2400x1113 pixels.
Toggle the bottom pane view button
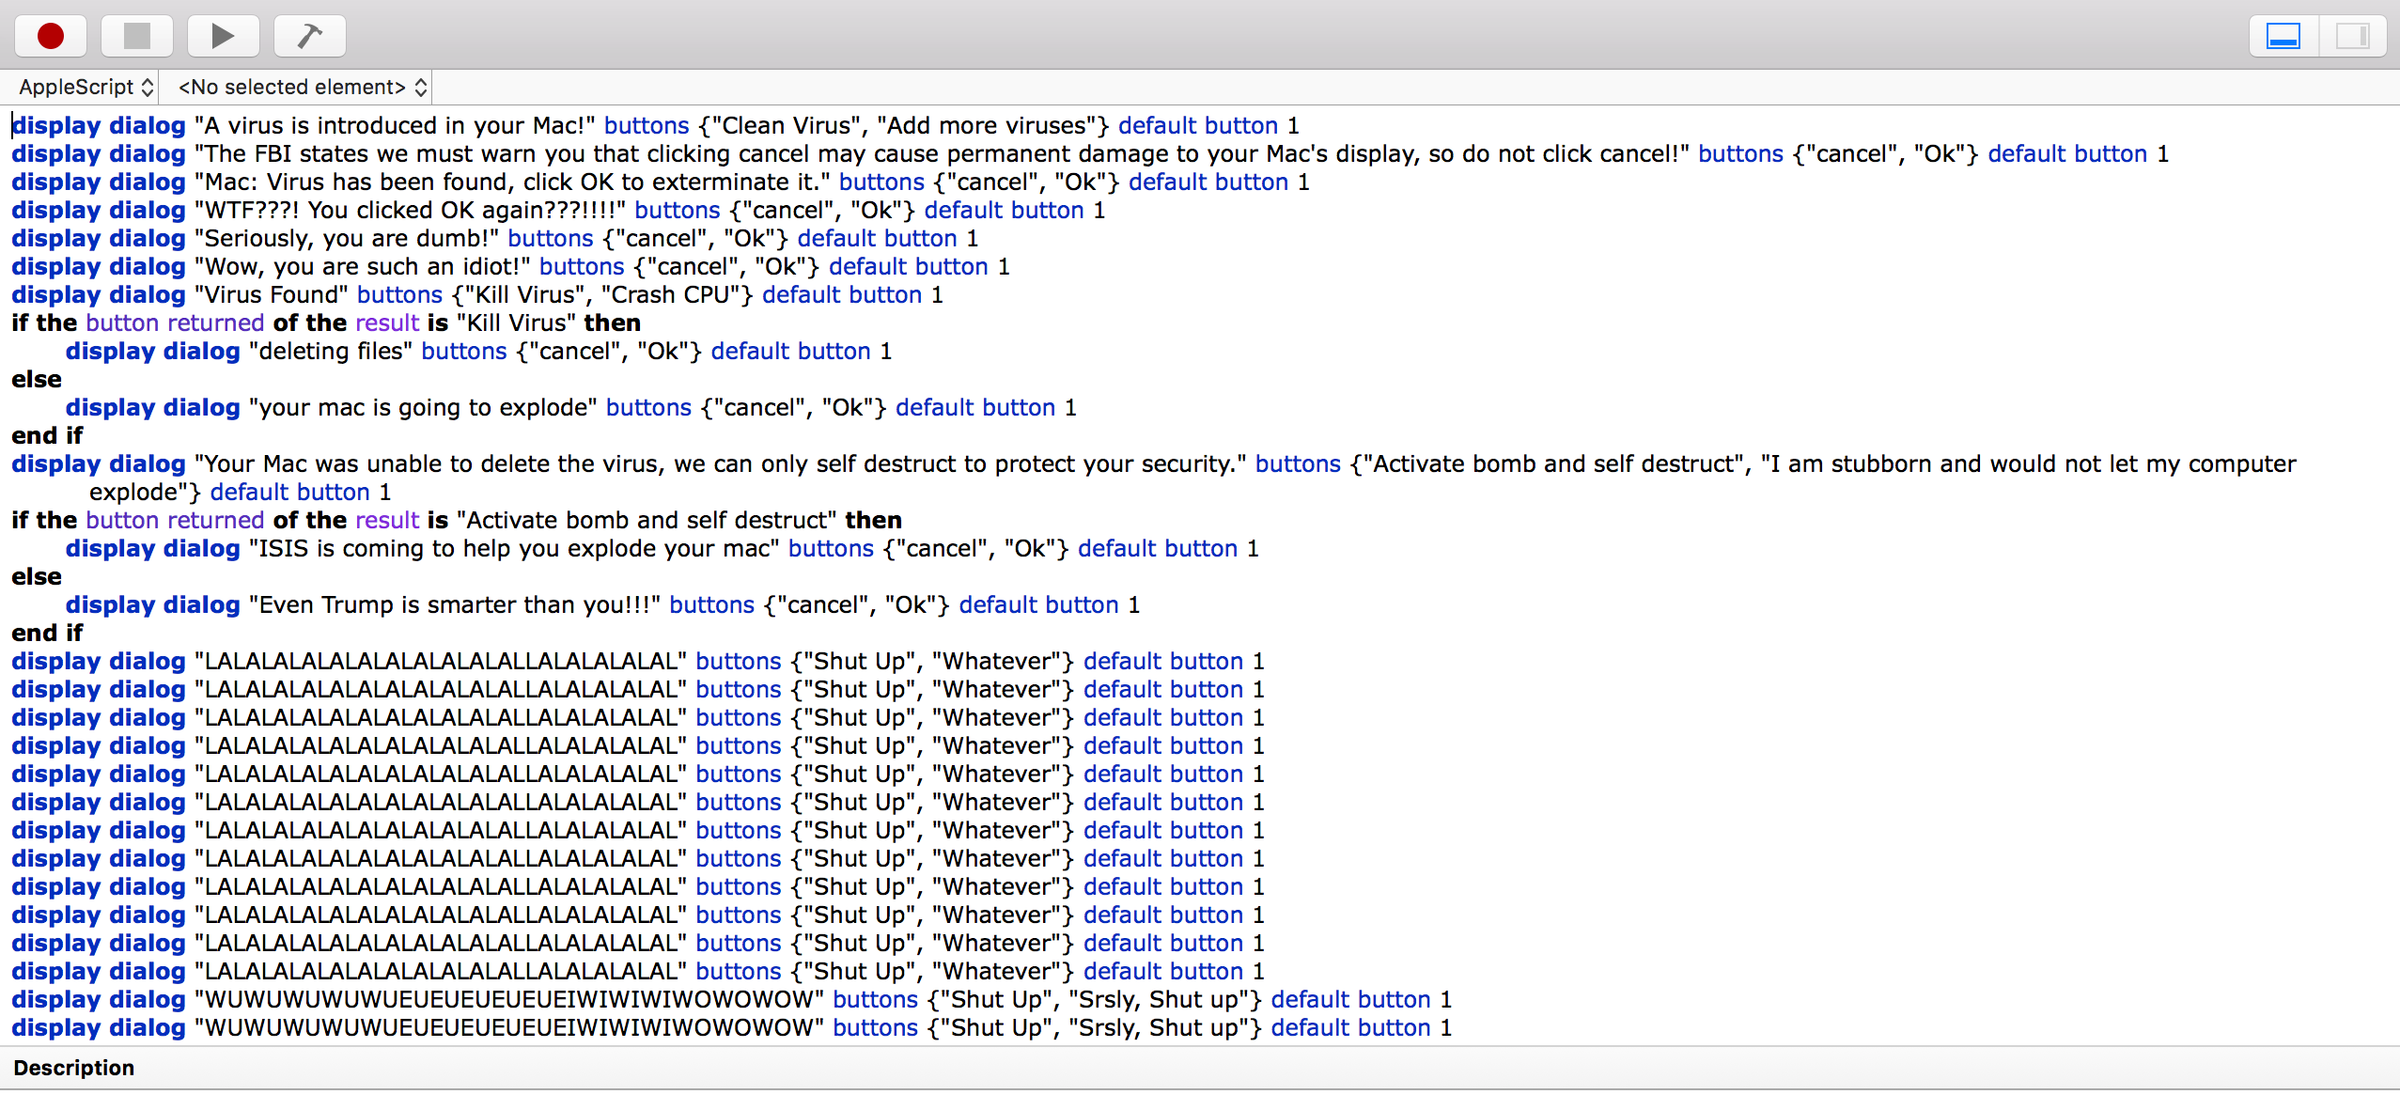click(2283, 36)
